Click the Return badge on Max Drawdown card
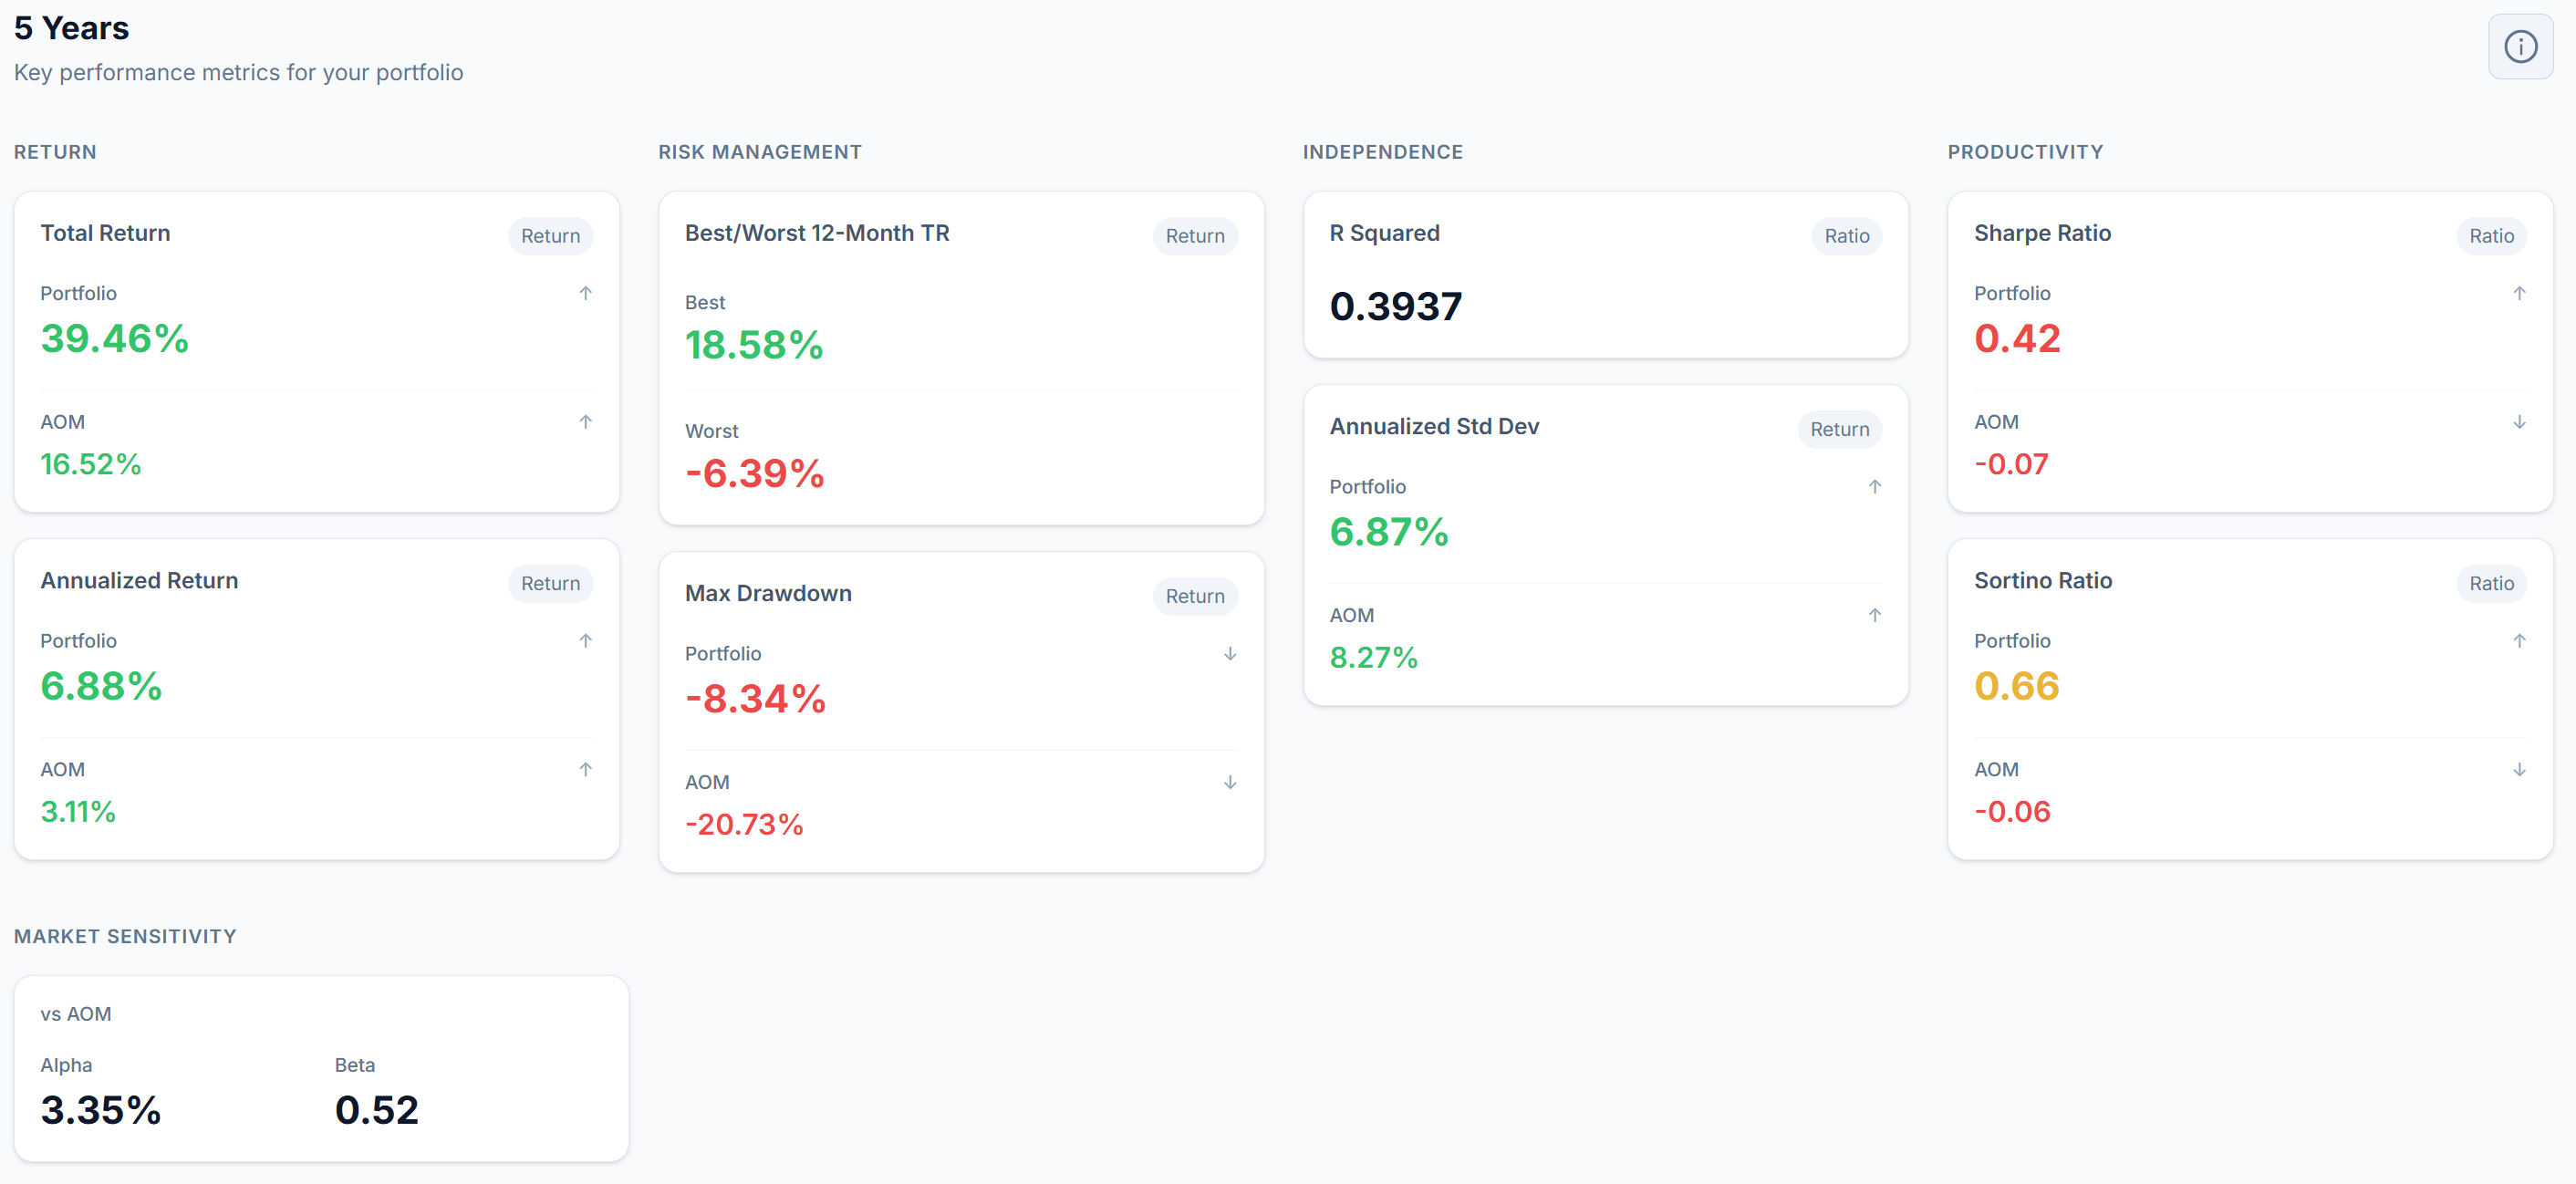 [1194, 596]
